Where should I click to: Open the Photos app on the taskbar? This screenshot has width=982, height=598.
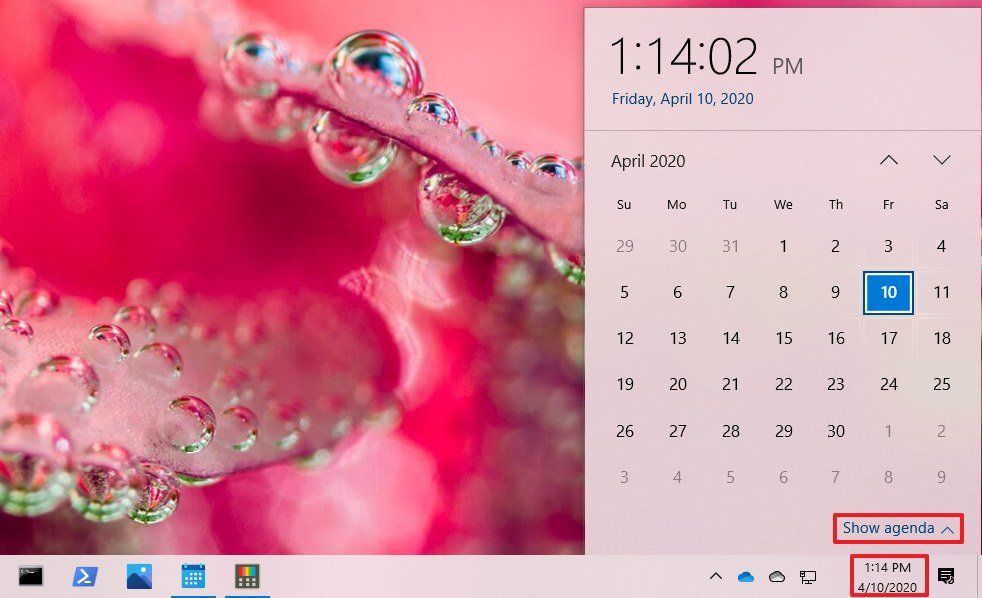tap(139, 577)
